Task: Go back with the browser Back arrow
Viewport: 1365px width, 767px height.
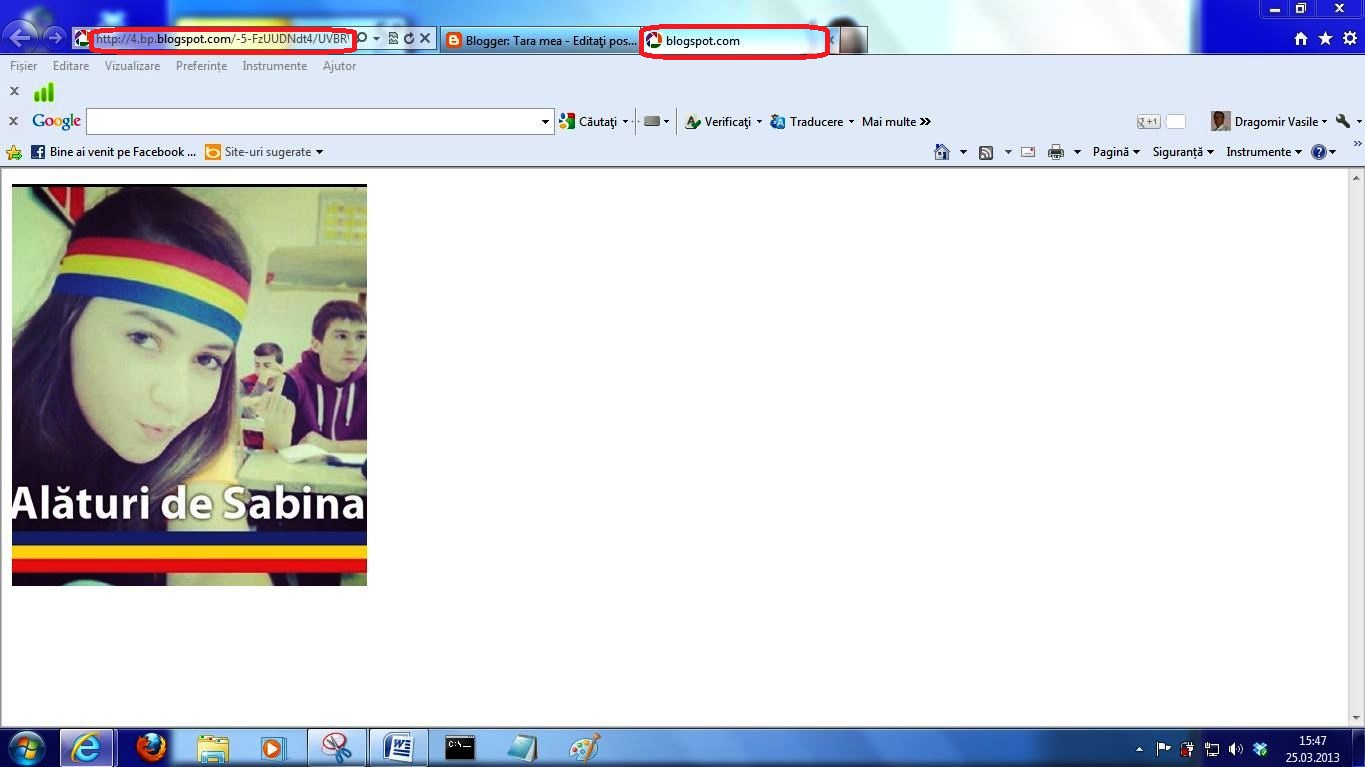Action: click(x=21, y=38)
